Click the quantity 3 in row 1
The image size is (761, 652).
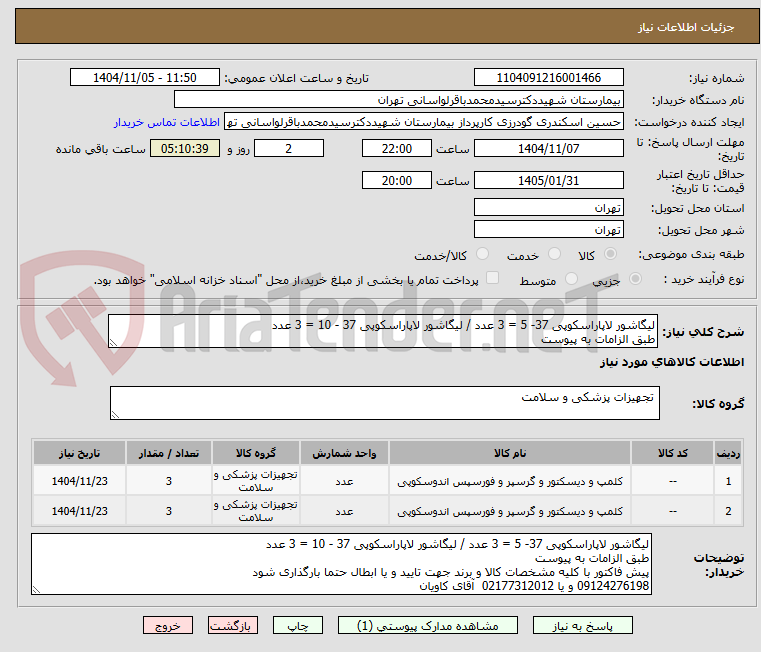pos(168,482)
